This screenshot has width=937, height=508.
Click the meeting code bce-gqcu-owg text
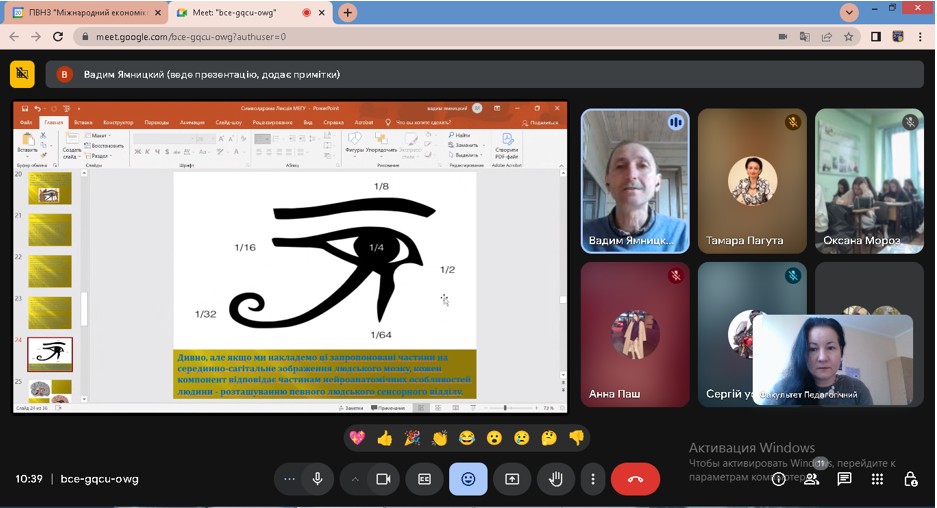coord(99,479)
